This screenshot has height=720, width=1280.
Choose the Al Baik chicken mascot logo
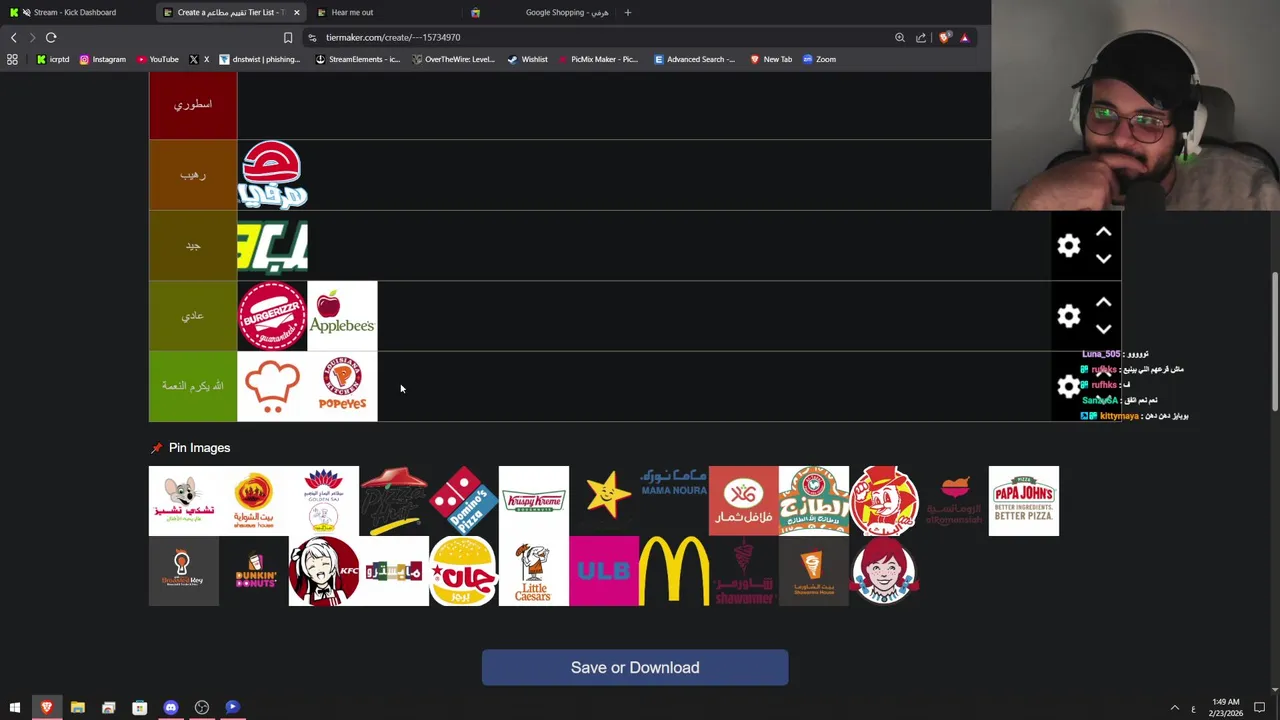[x=884, y=501]
